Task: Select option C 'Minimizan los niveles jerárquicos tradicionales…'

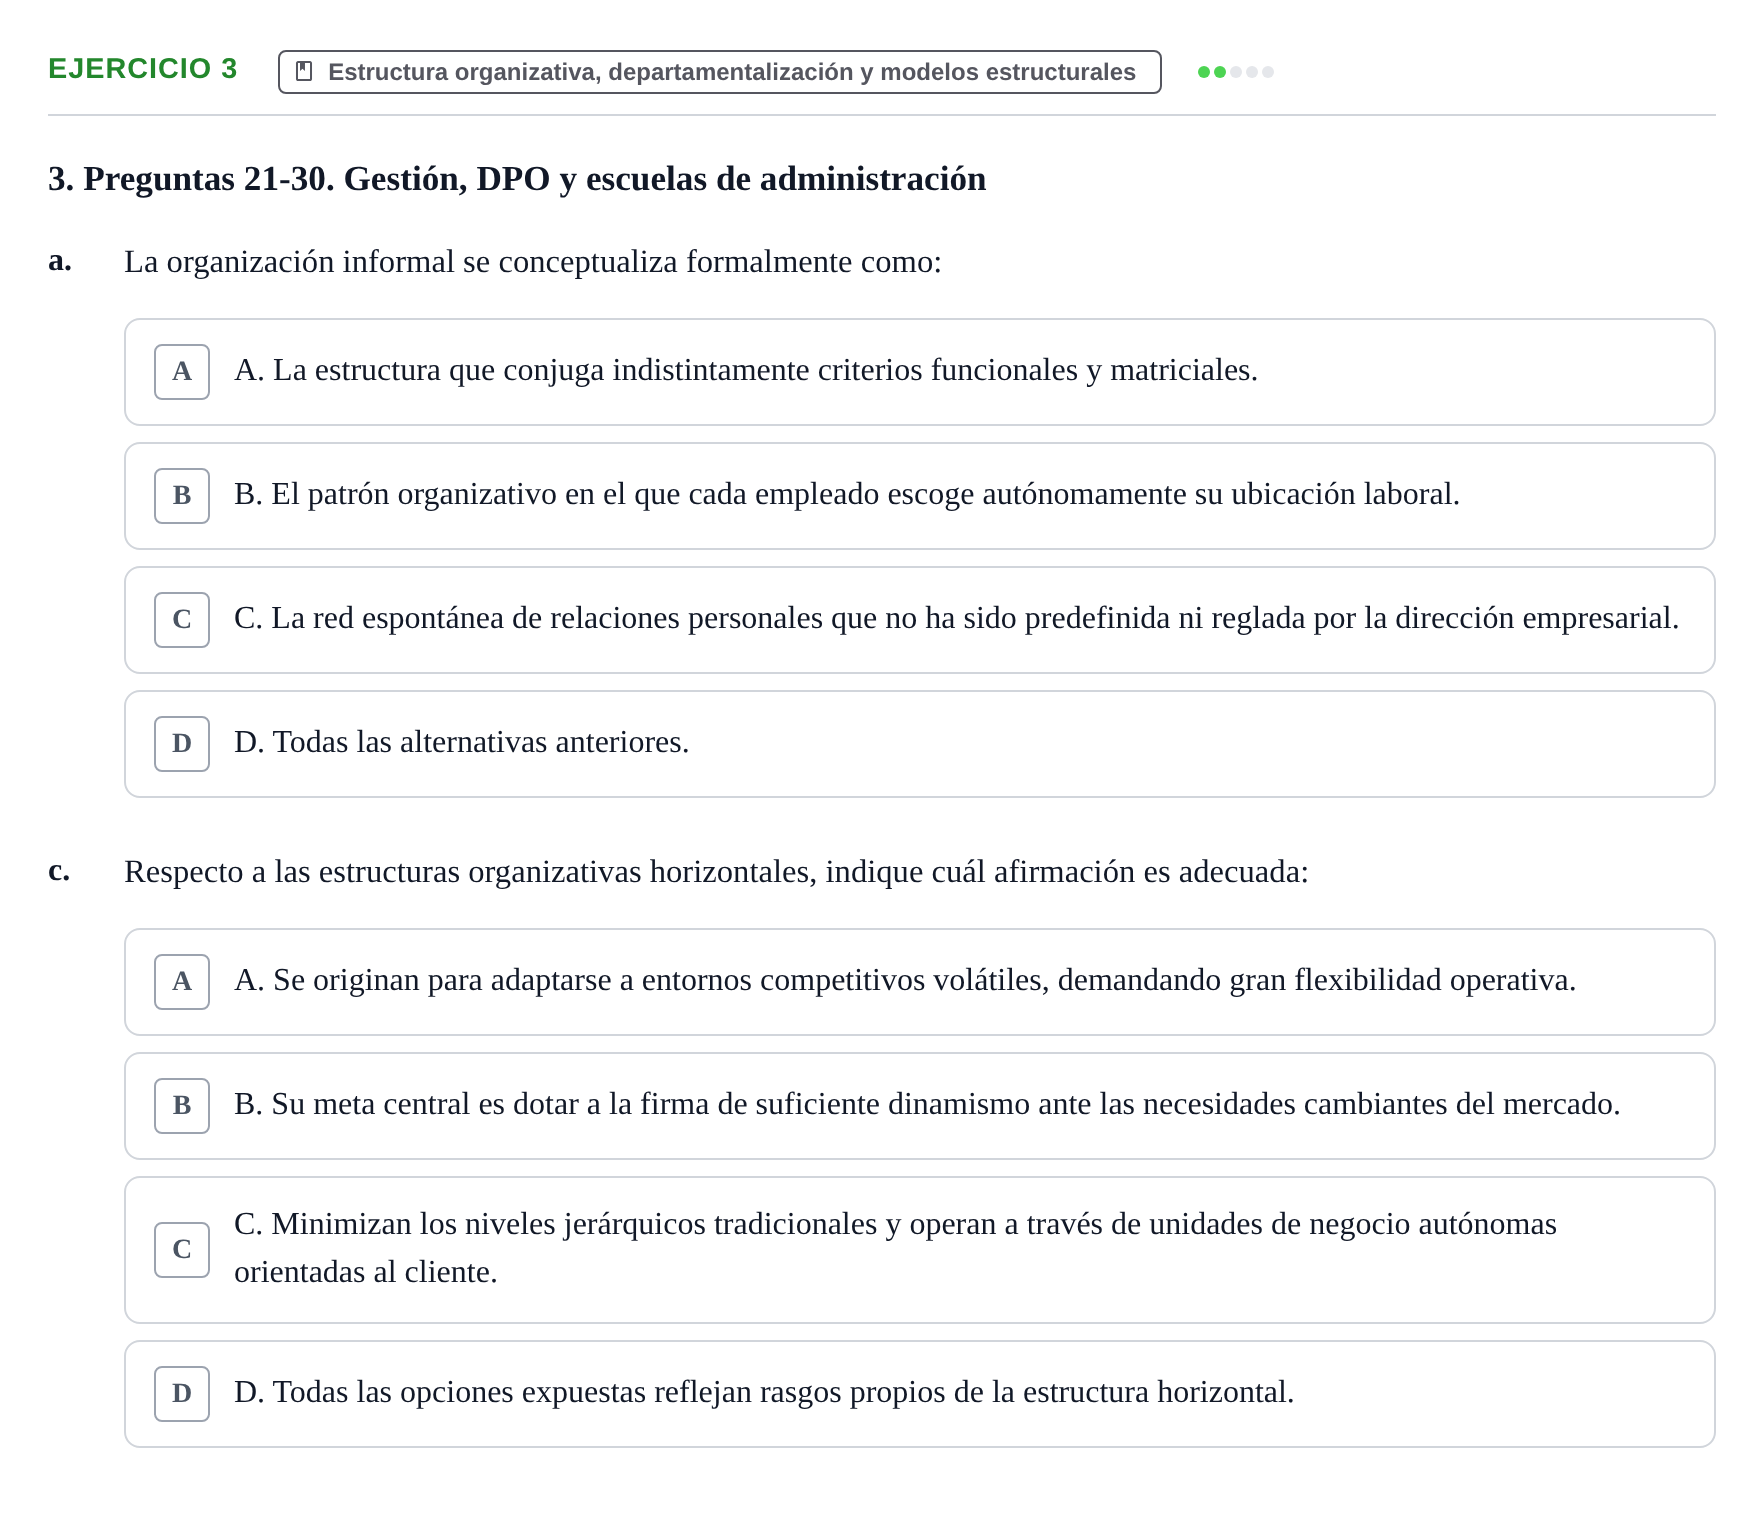Action: coord(920,1250)
